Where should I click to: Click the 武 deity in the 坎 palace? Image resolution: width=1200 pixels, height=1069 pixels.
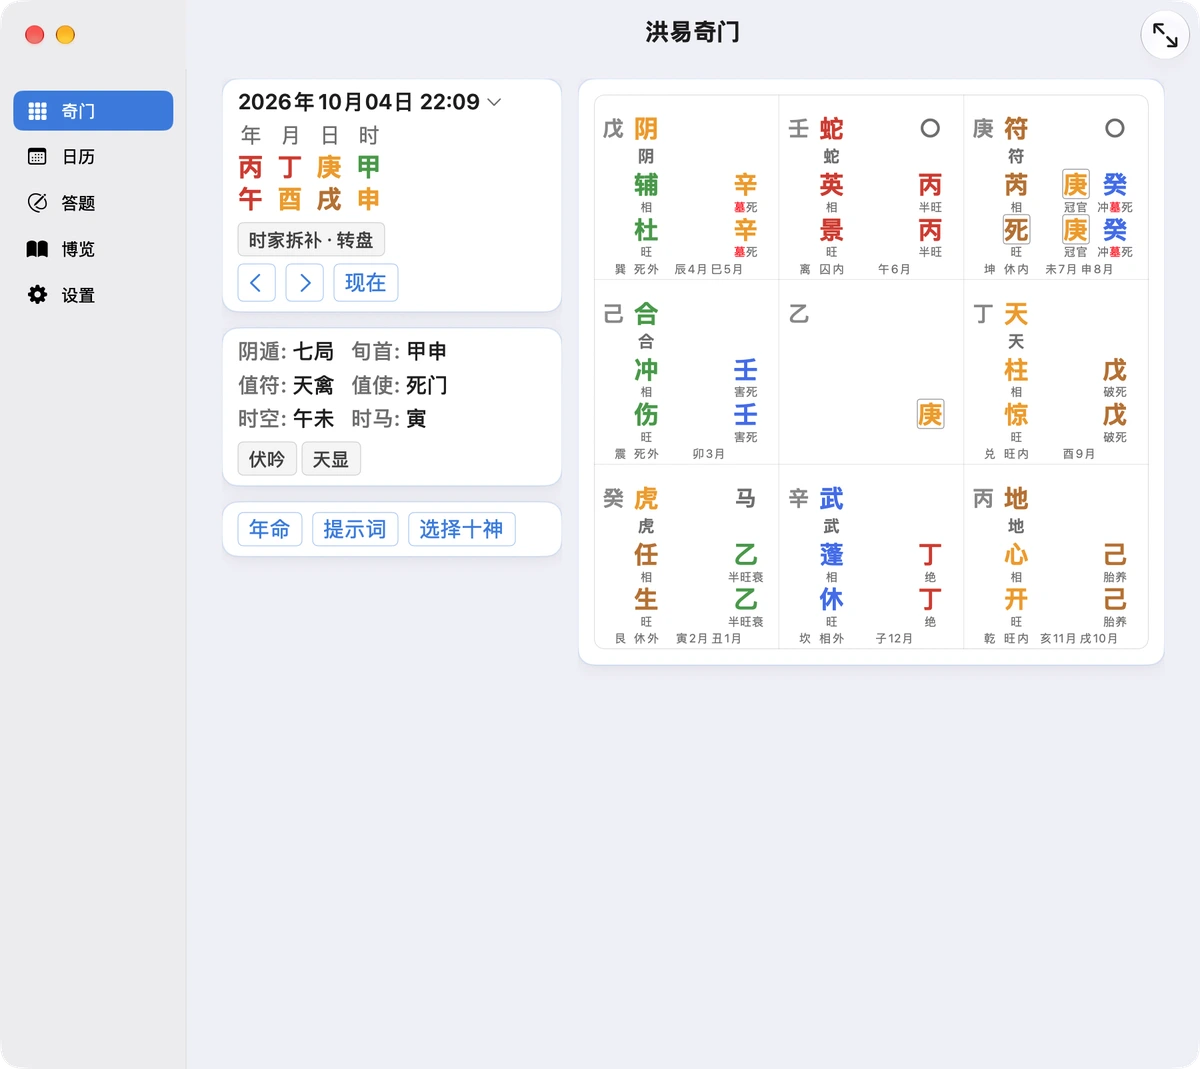(x=831, y=499)
